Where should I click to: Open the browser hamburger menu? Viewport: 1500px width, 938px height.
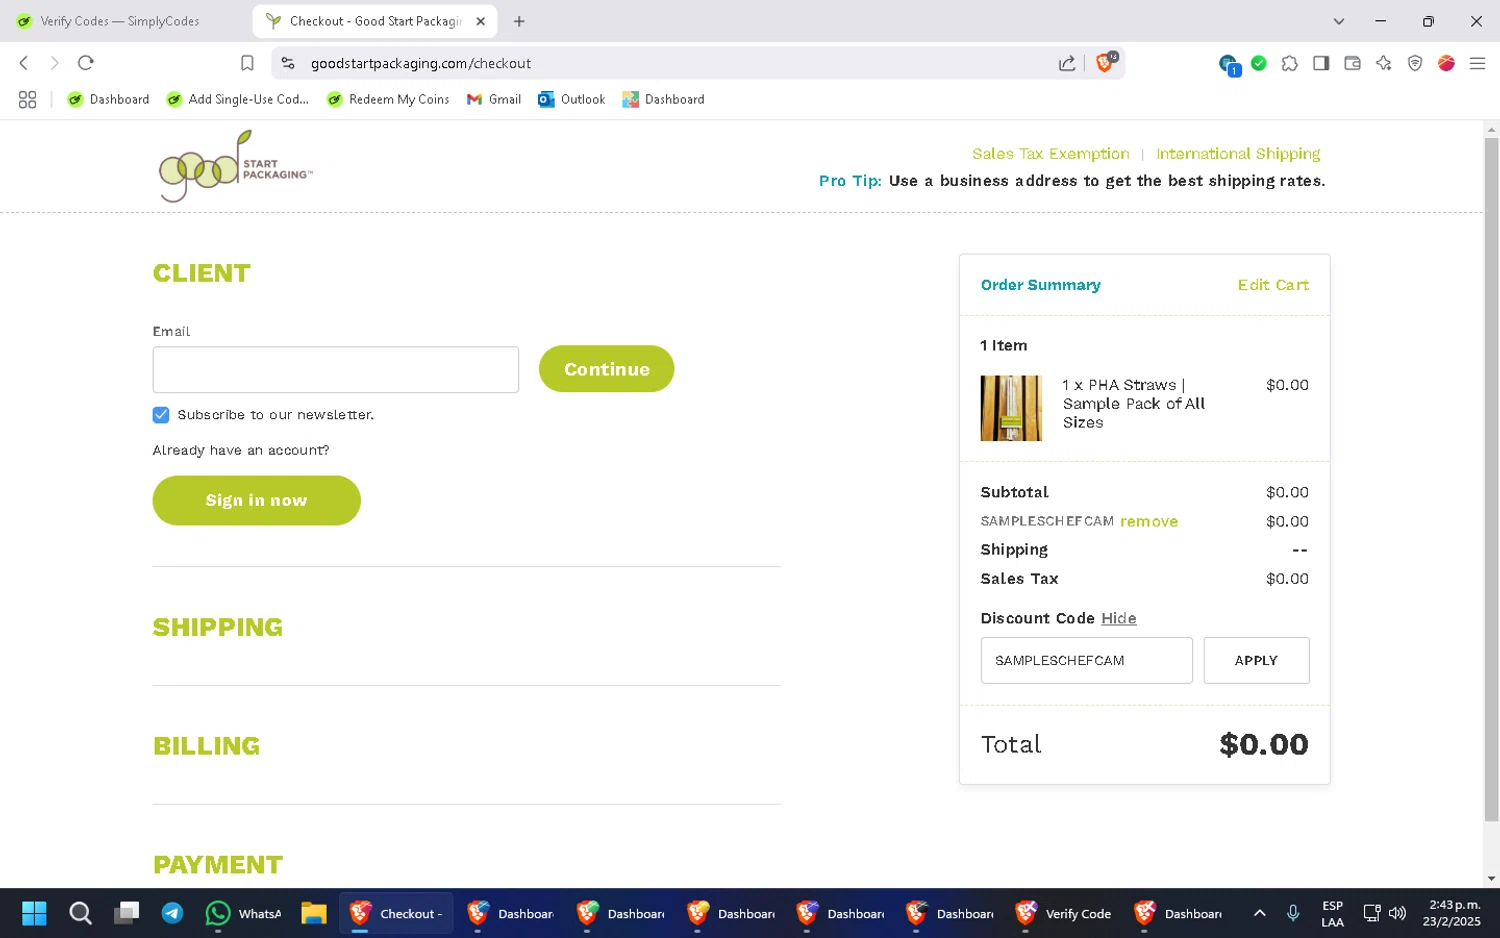1477,63
